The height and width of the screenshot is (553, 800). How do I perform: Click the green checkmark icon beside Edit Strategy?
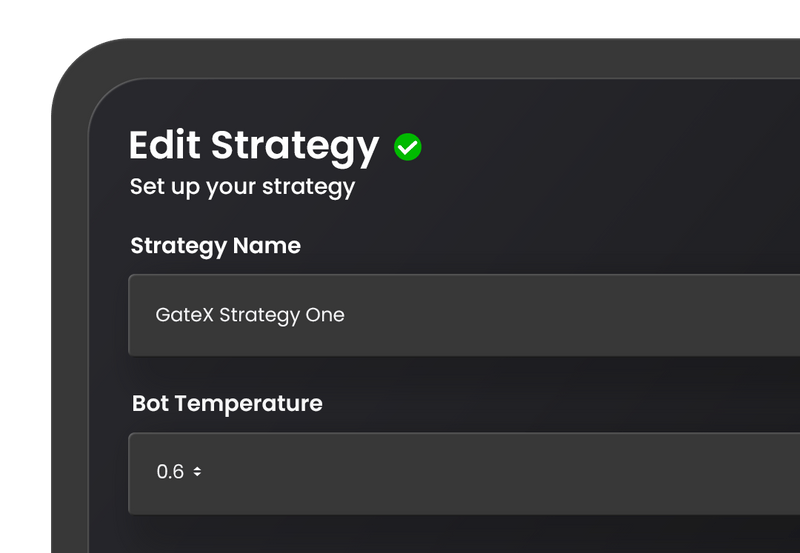coord(408,148)
